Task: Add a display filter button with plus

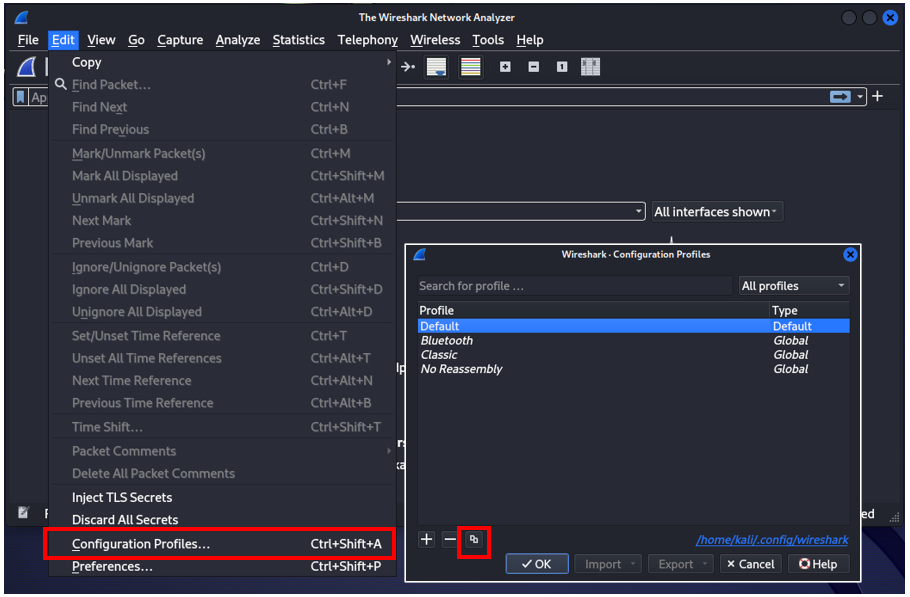Action: [878, 96]
